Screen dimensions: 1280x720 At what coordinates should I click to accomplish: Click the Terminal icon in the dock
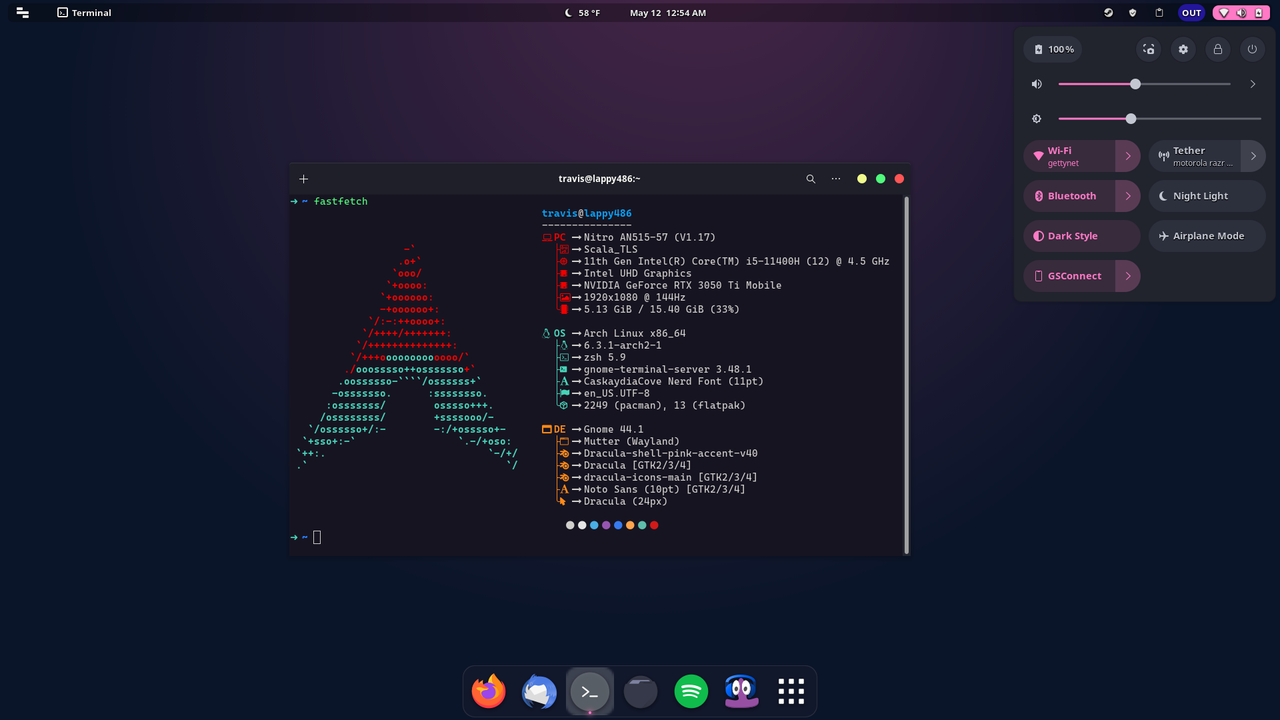tap(589, 691)
